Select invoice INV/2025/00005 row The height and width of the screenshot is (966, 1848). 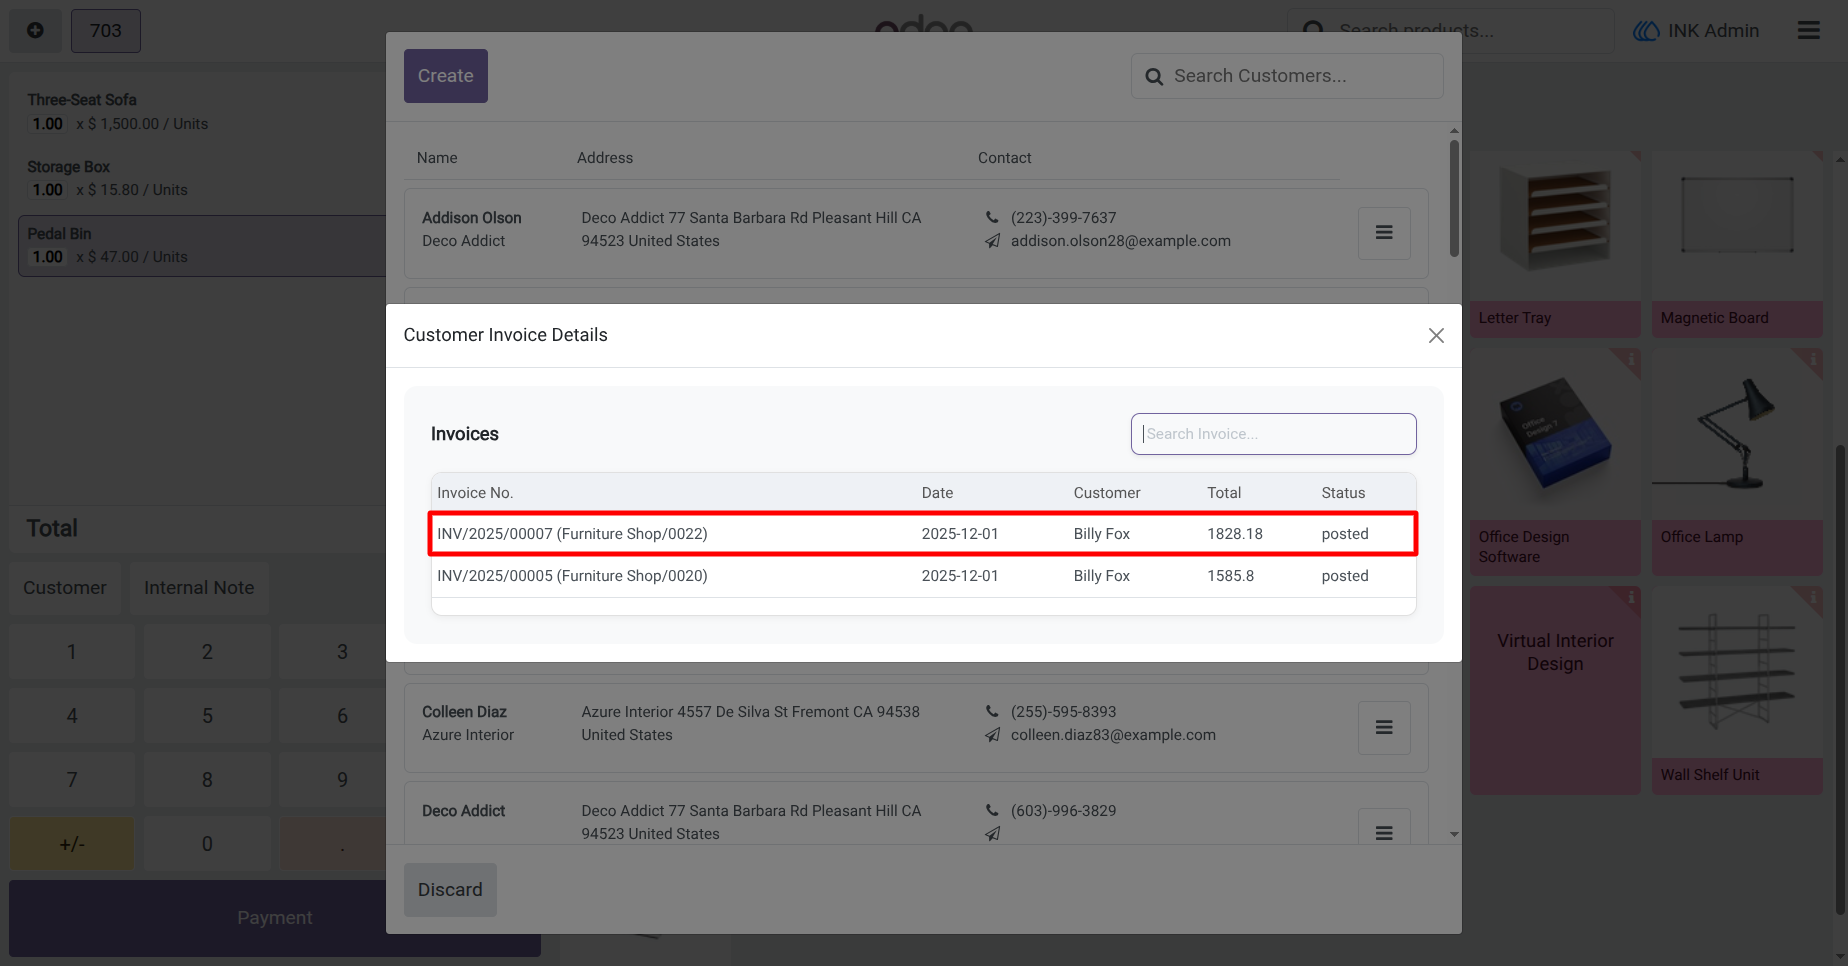pyautogui.click(x=923, y=576)
